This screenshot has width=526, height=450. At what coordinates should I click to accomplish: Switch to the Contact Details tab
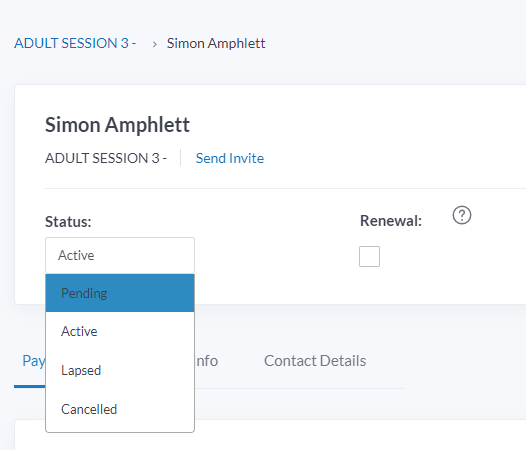click(x=315, y=361)
